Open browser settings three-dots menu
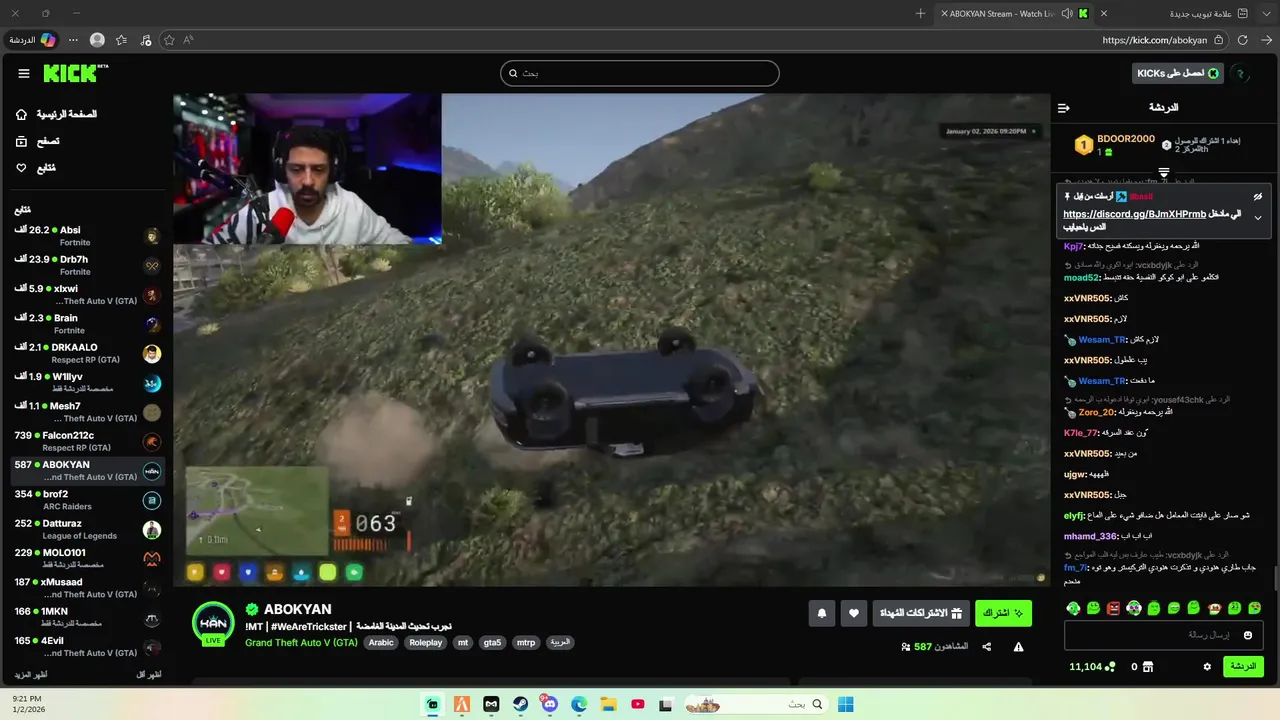The image size is (1280, 720). (x=73, y=40)
